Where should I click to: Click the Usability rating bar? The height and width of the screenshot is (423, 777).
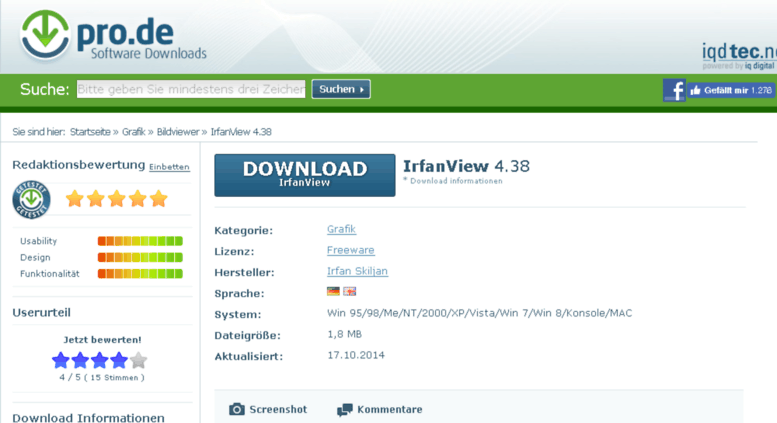pyautogui.click(x=140, y=241)
